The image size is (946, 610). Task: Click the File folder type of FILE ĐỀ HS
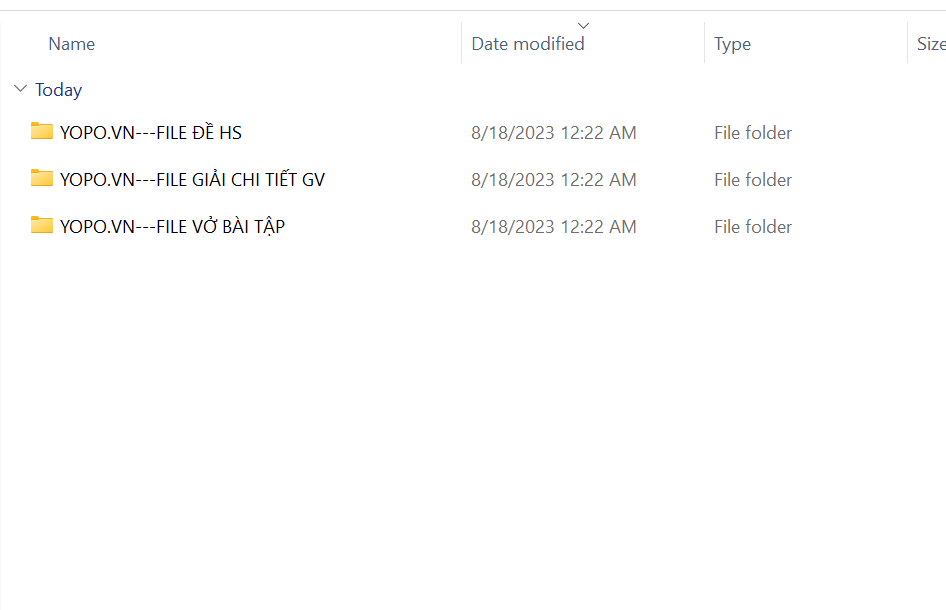(x=752, y=132)
